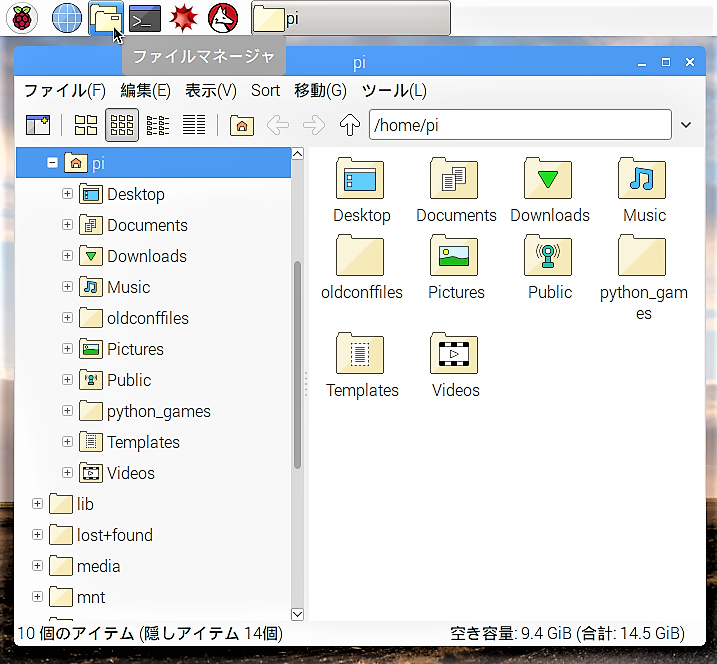
Task: Expand the Documents tree node
Action: point(67,225)
